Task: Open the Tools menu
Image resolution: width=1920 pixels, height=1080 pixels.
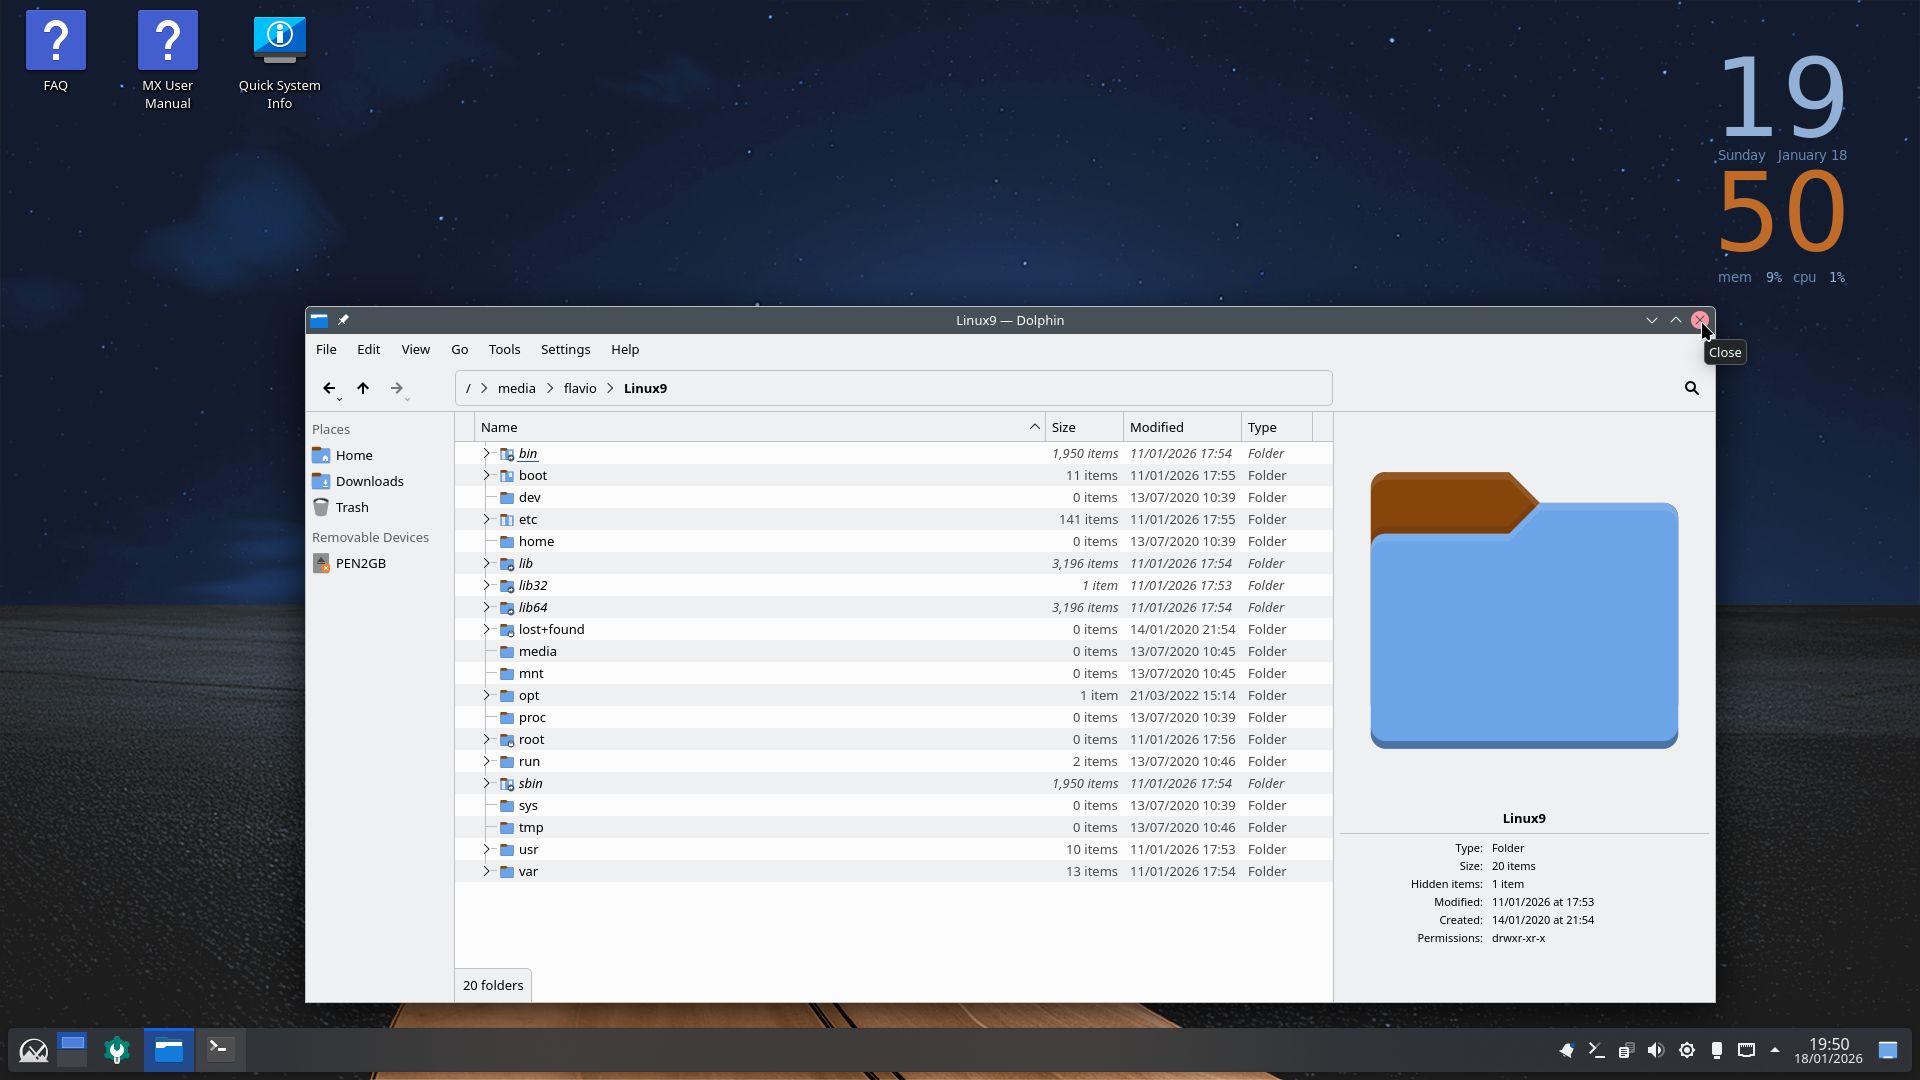Action: [x=504, y=349]
